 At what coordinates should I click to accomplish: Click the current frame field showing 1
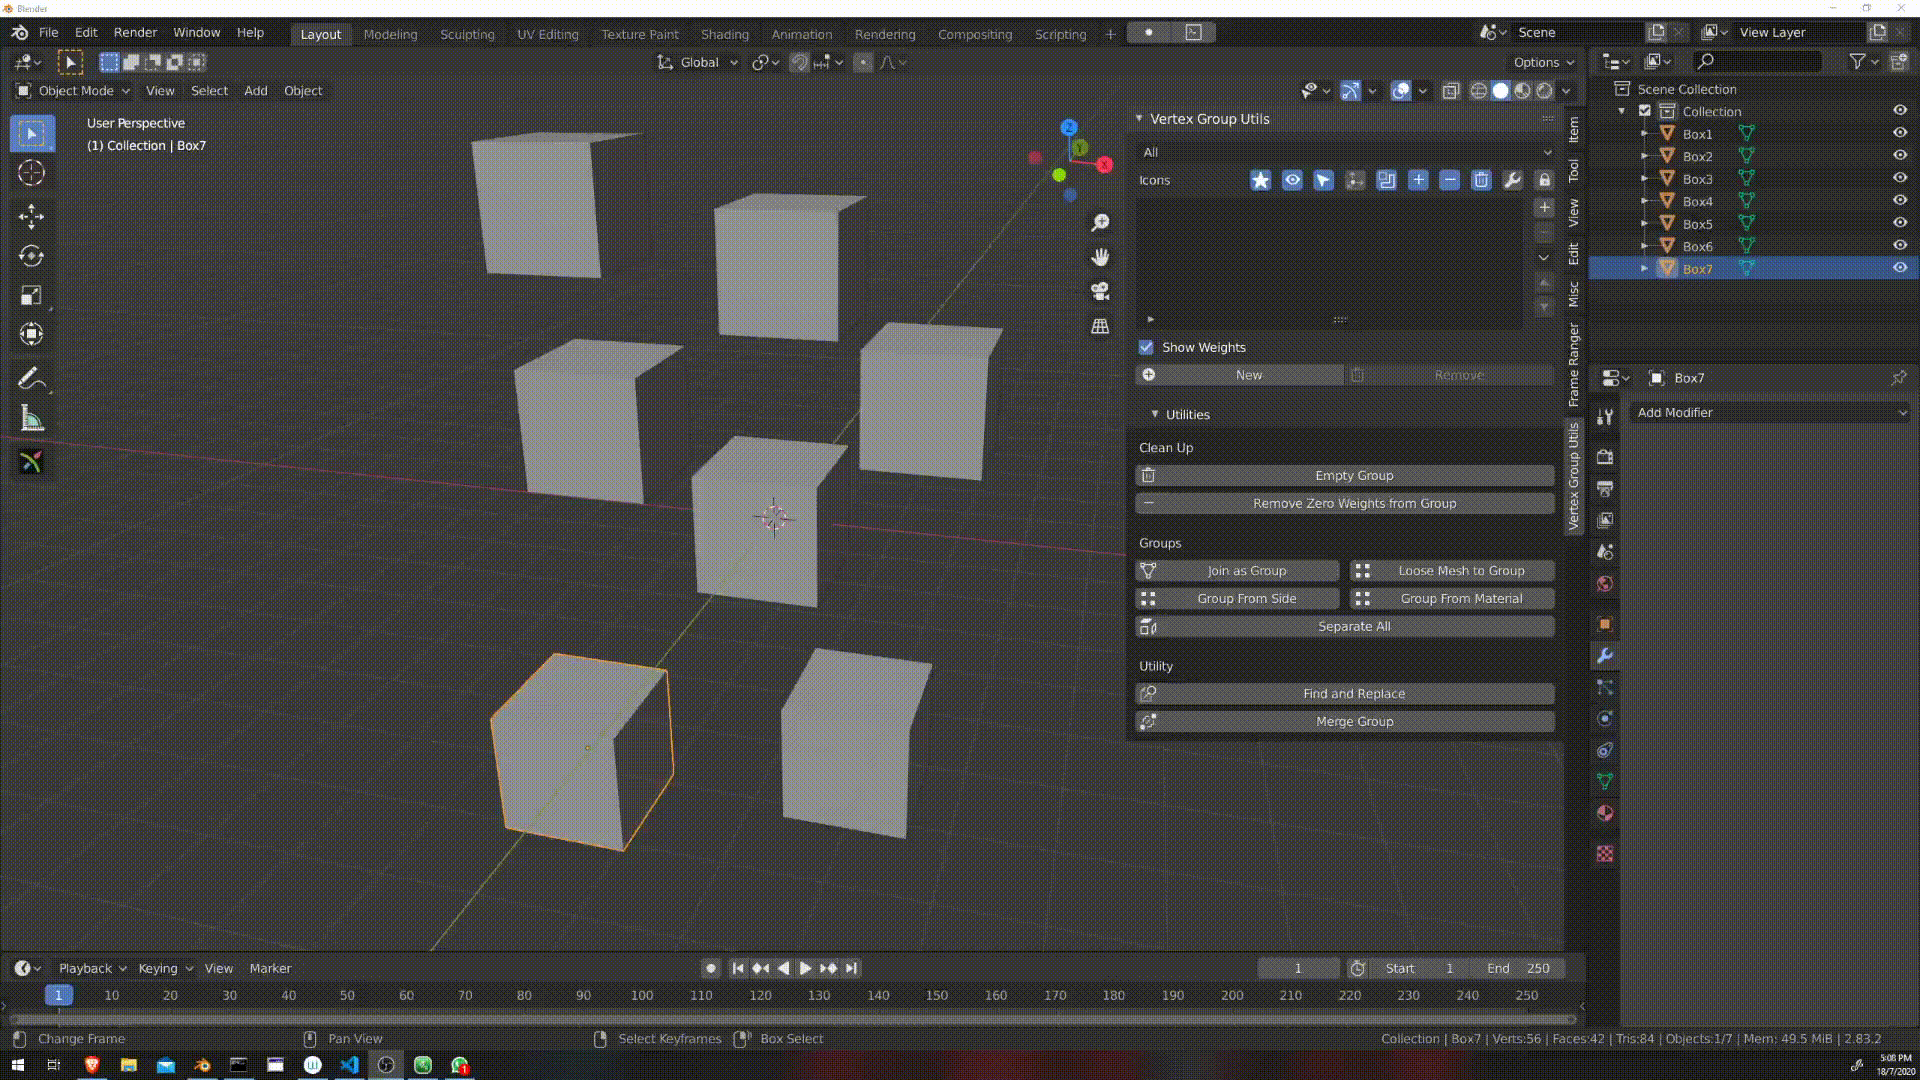pos(1298,968)
